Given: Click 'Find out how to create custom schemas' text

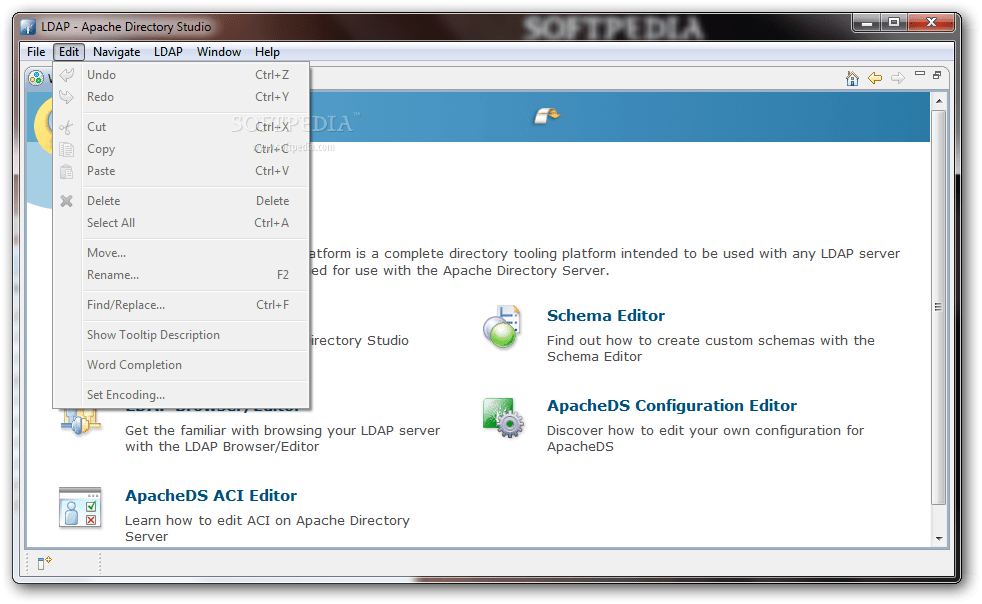Looking at the screenshot, I should pyautogui.click(x=711, y=348).
